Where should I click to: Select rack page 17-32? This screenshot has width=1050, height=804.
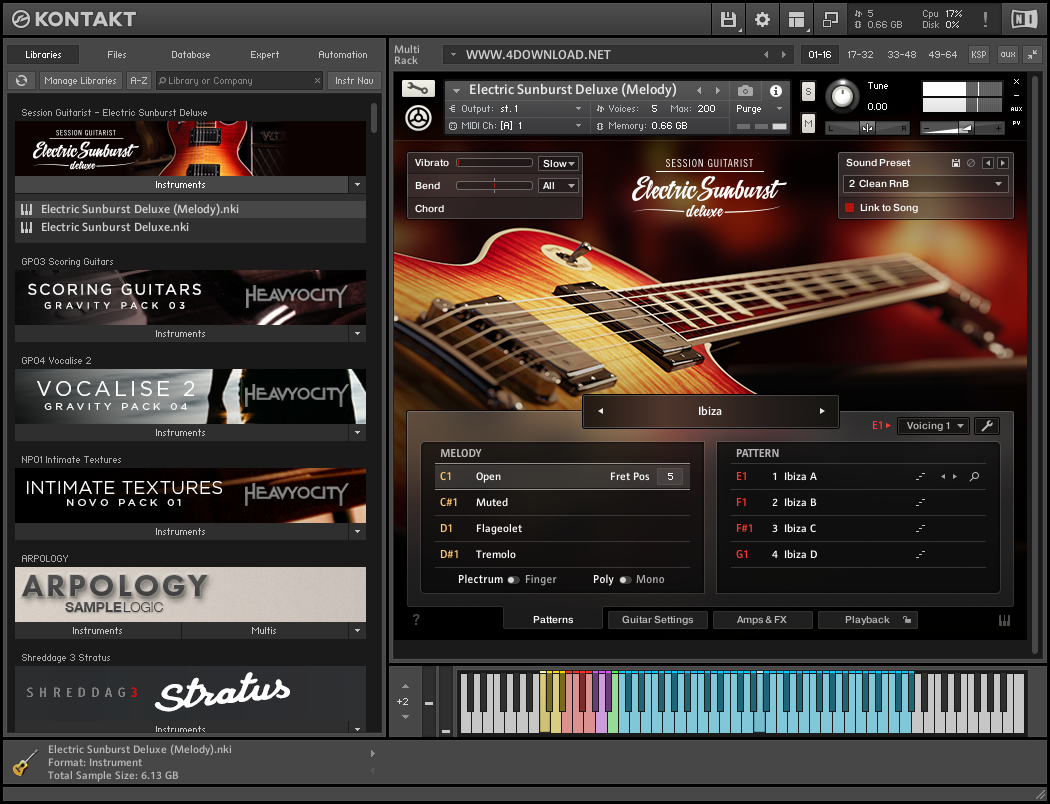[x=860, y=55]
